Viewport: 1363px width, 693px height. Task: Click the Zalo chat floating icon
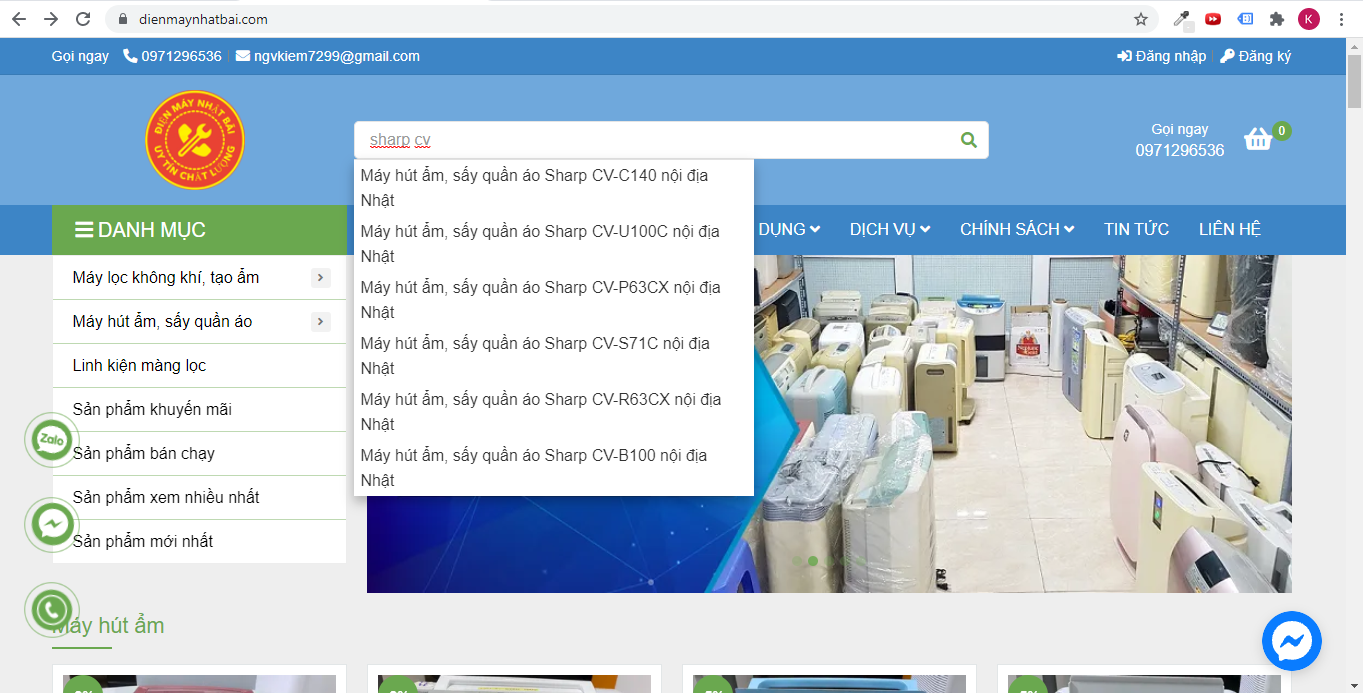[x=51, y=440]
